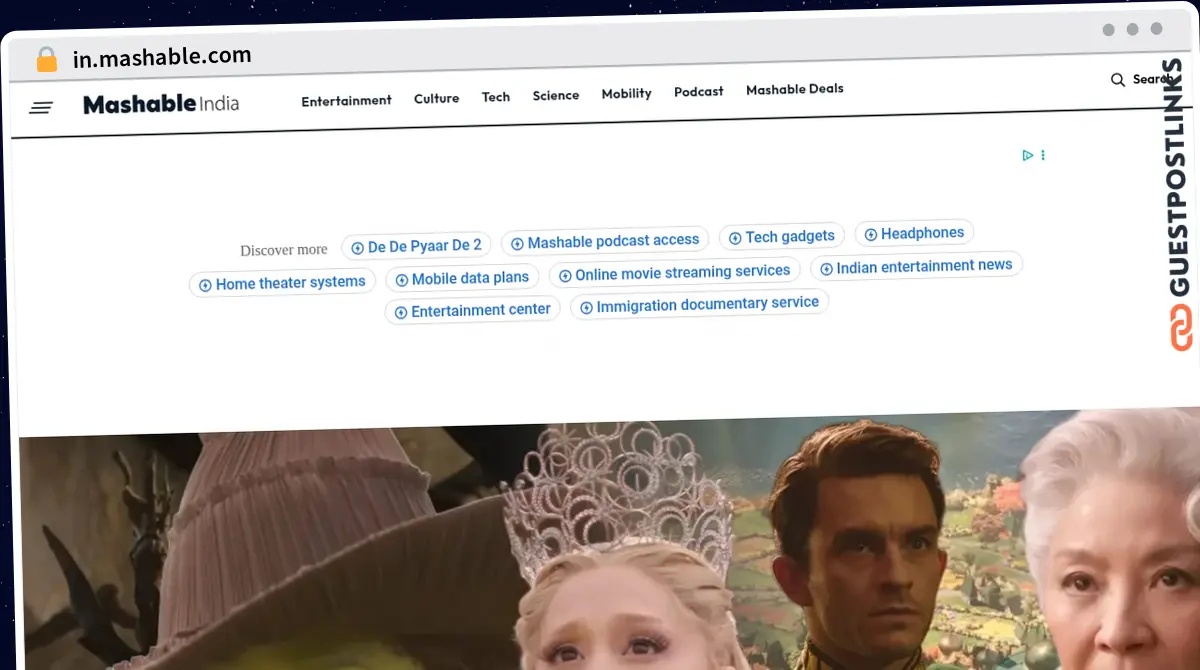Image resolution: width=1200 pixels, height=670 pixels.
Task: Open the hamburger menu icon
Action: click(x=41, y=107)
